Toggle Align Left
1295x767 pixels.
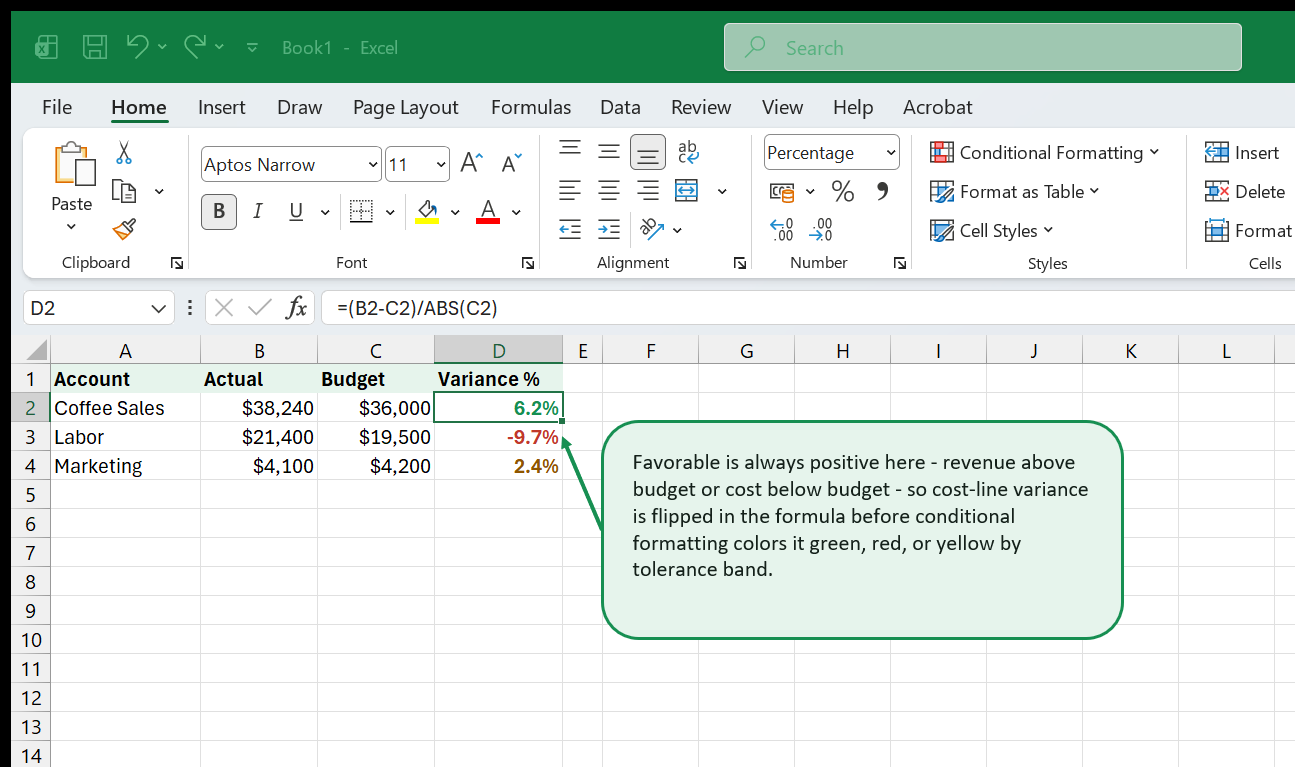coord(570,190)
